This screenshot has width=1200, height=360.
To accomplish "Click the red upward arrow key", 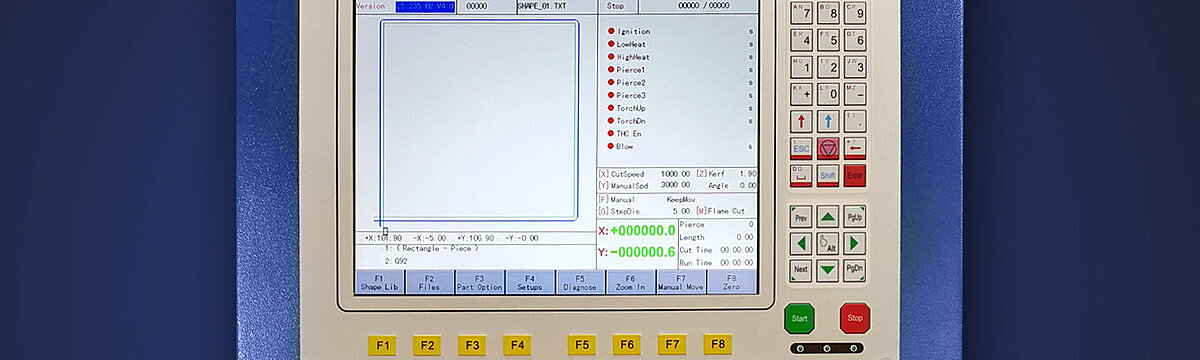I will 801,121.
